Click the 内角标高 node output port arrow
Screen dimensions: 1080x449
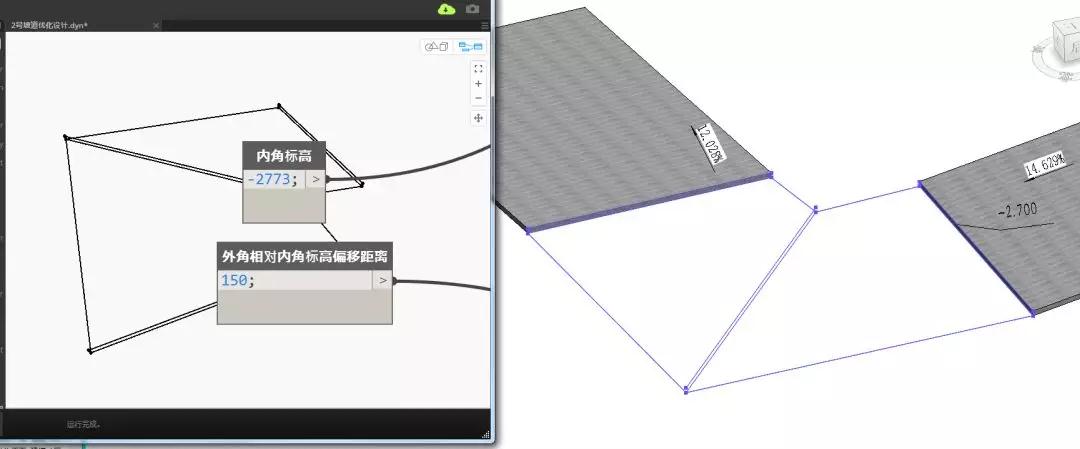click(x=315, y=180)
